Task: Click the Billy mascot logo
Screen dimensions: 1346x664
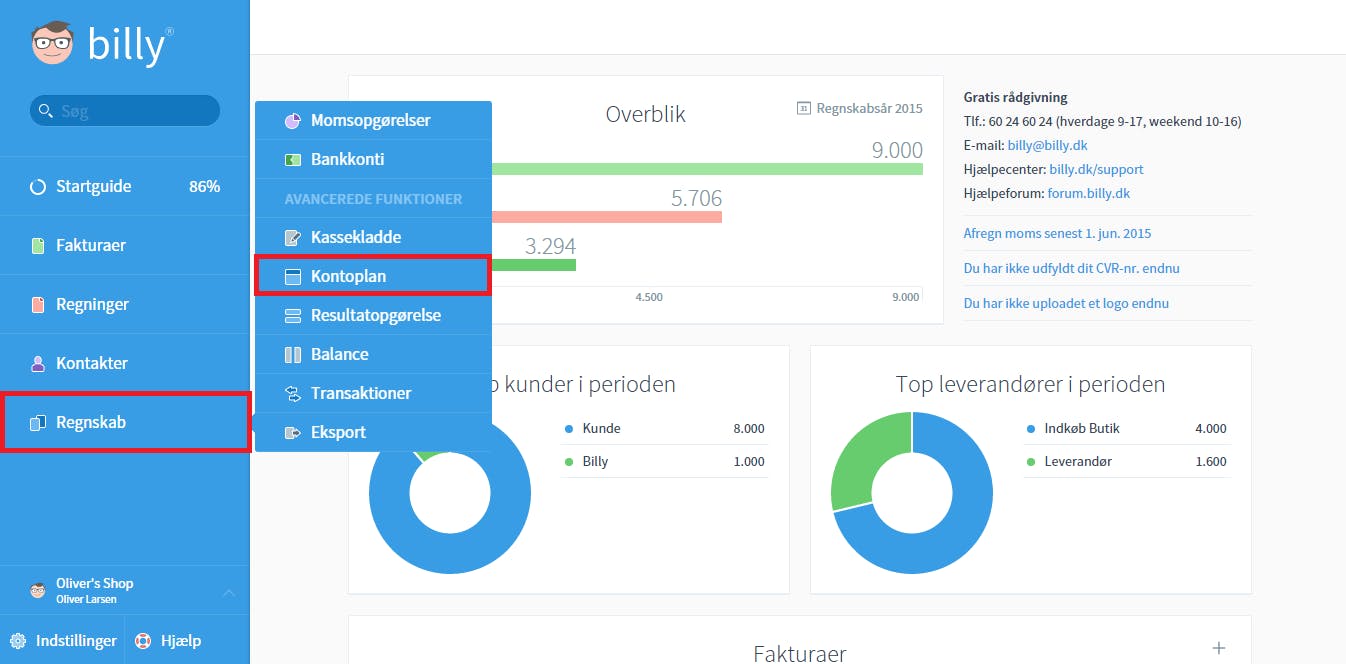Action: 52,45
